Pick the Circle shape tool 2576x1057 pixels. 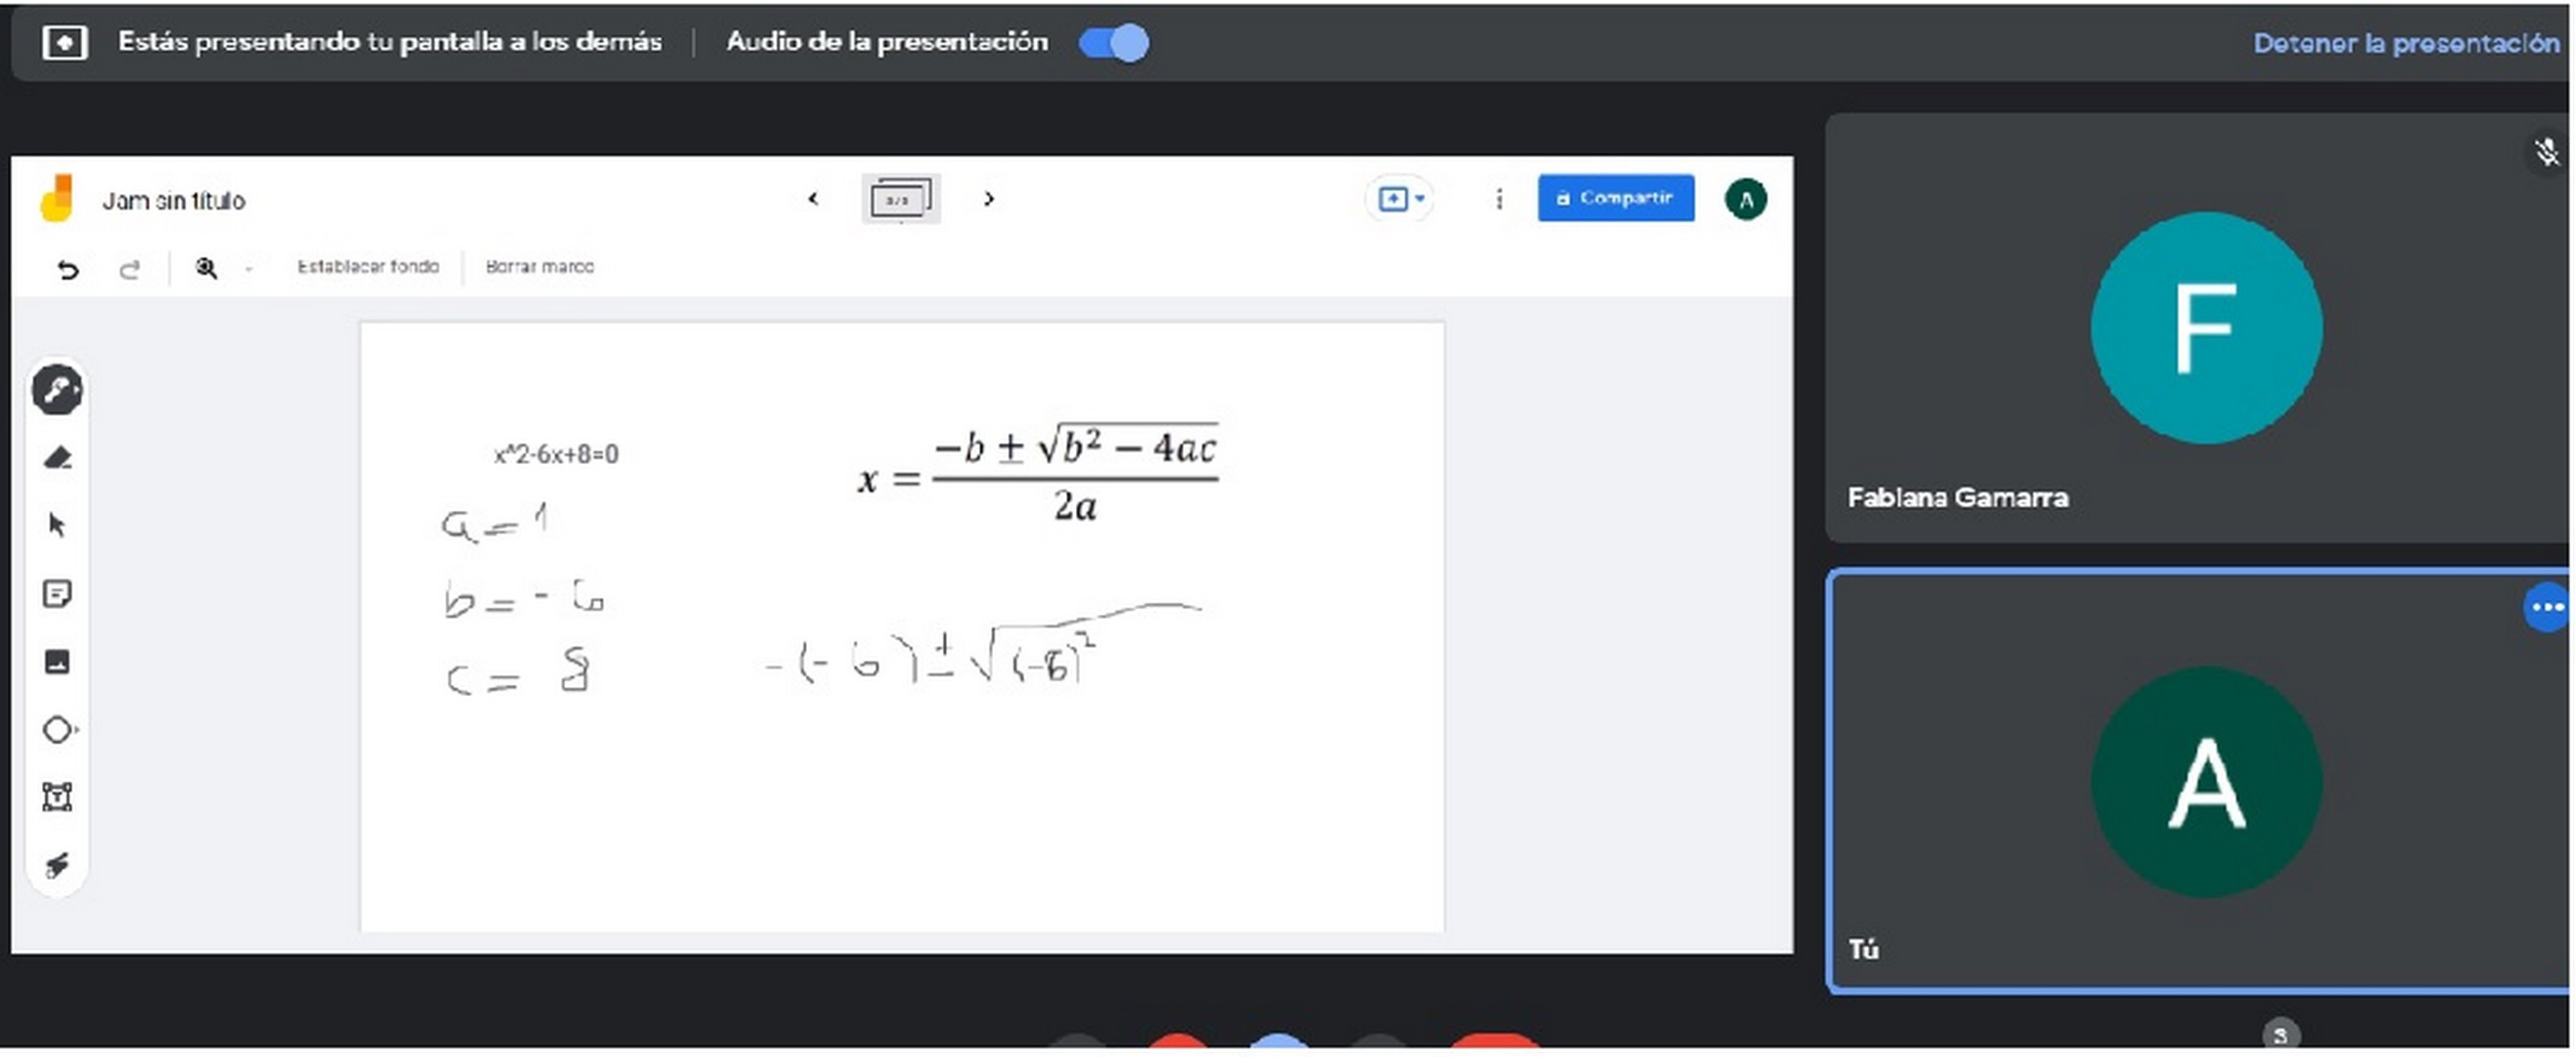(x=57, y=729)
